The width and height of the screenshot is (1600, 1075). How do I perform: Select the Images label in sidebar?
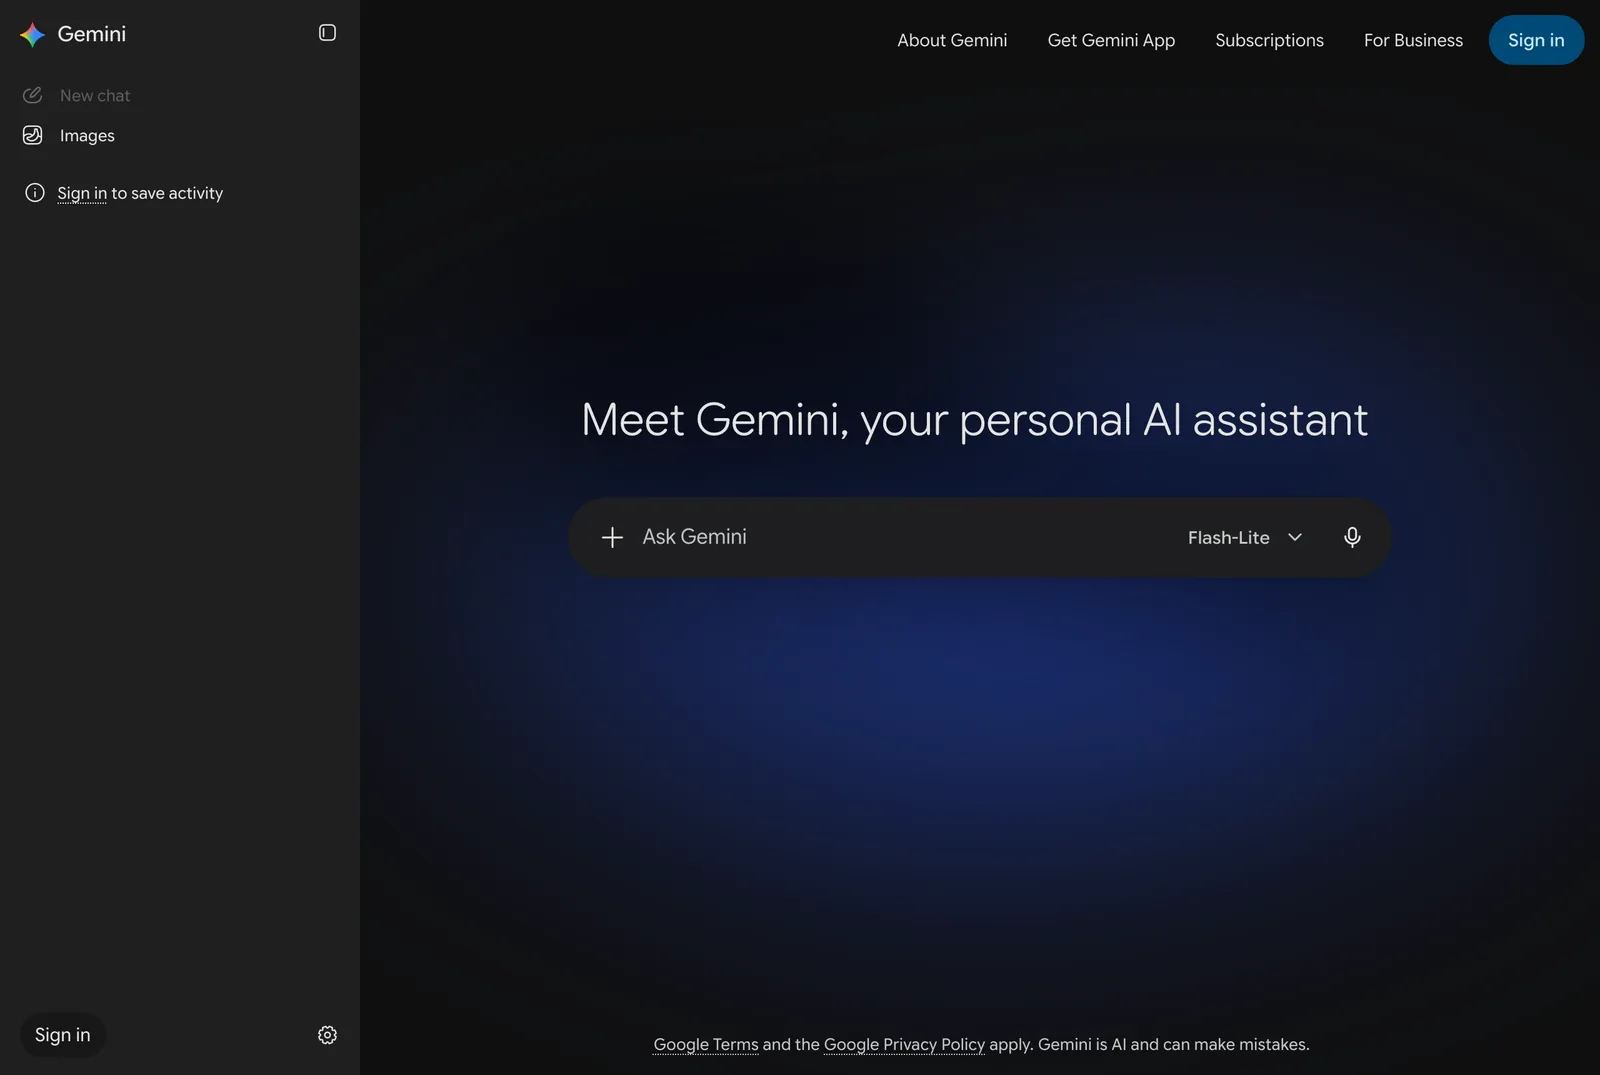point(87,135)
